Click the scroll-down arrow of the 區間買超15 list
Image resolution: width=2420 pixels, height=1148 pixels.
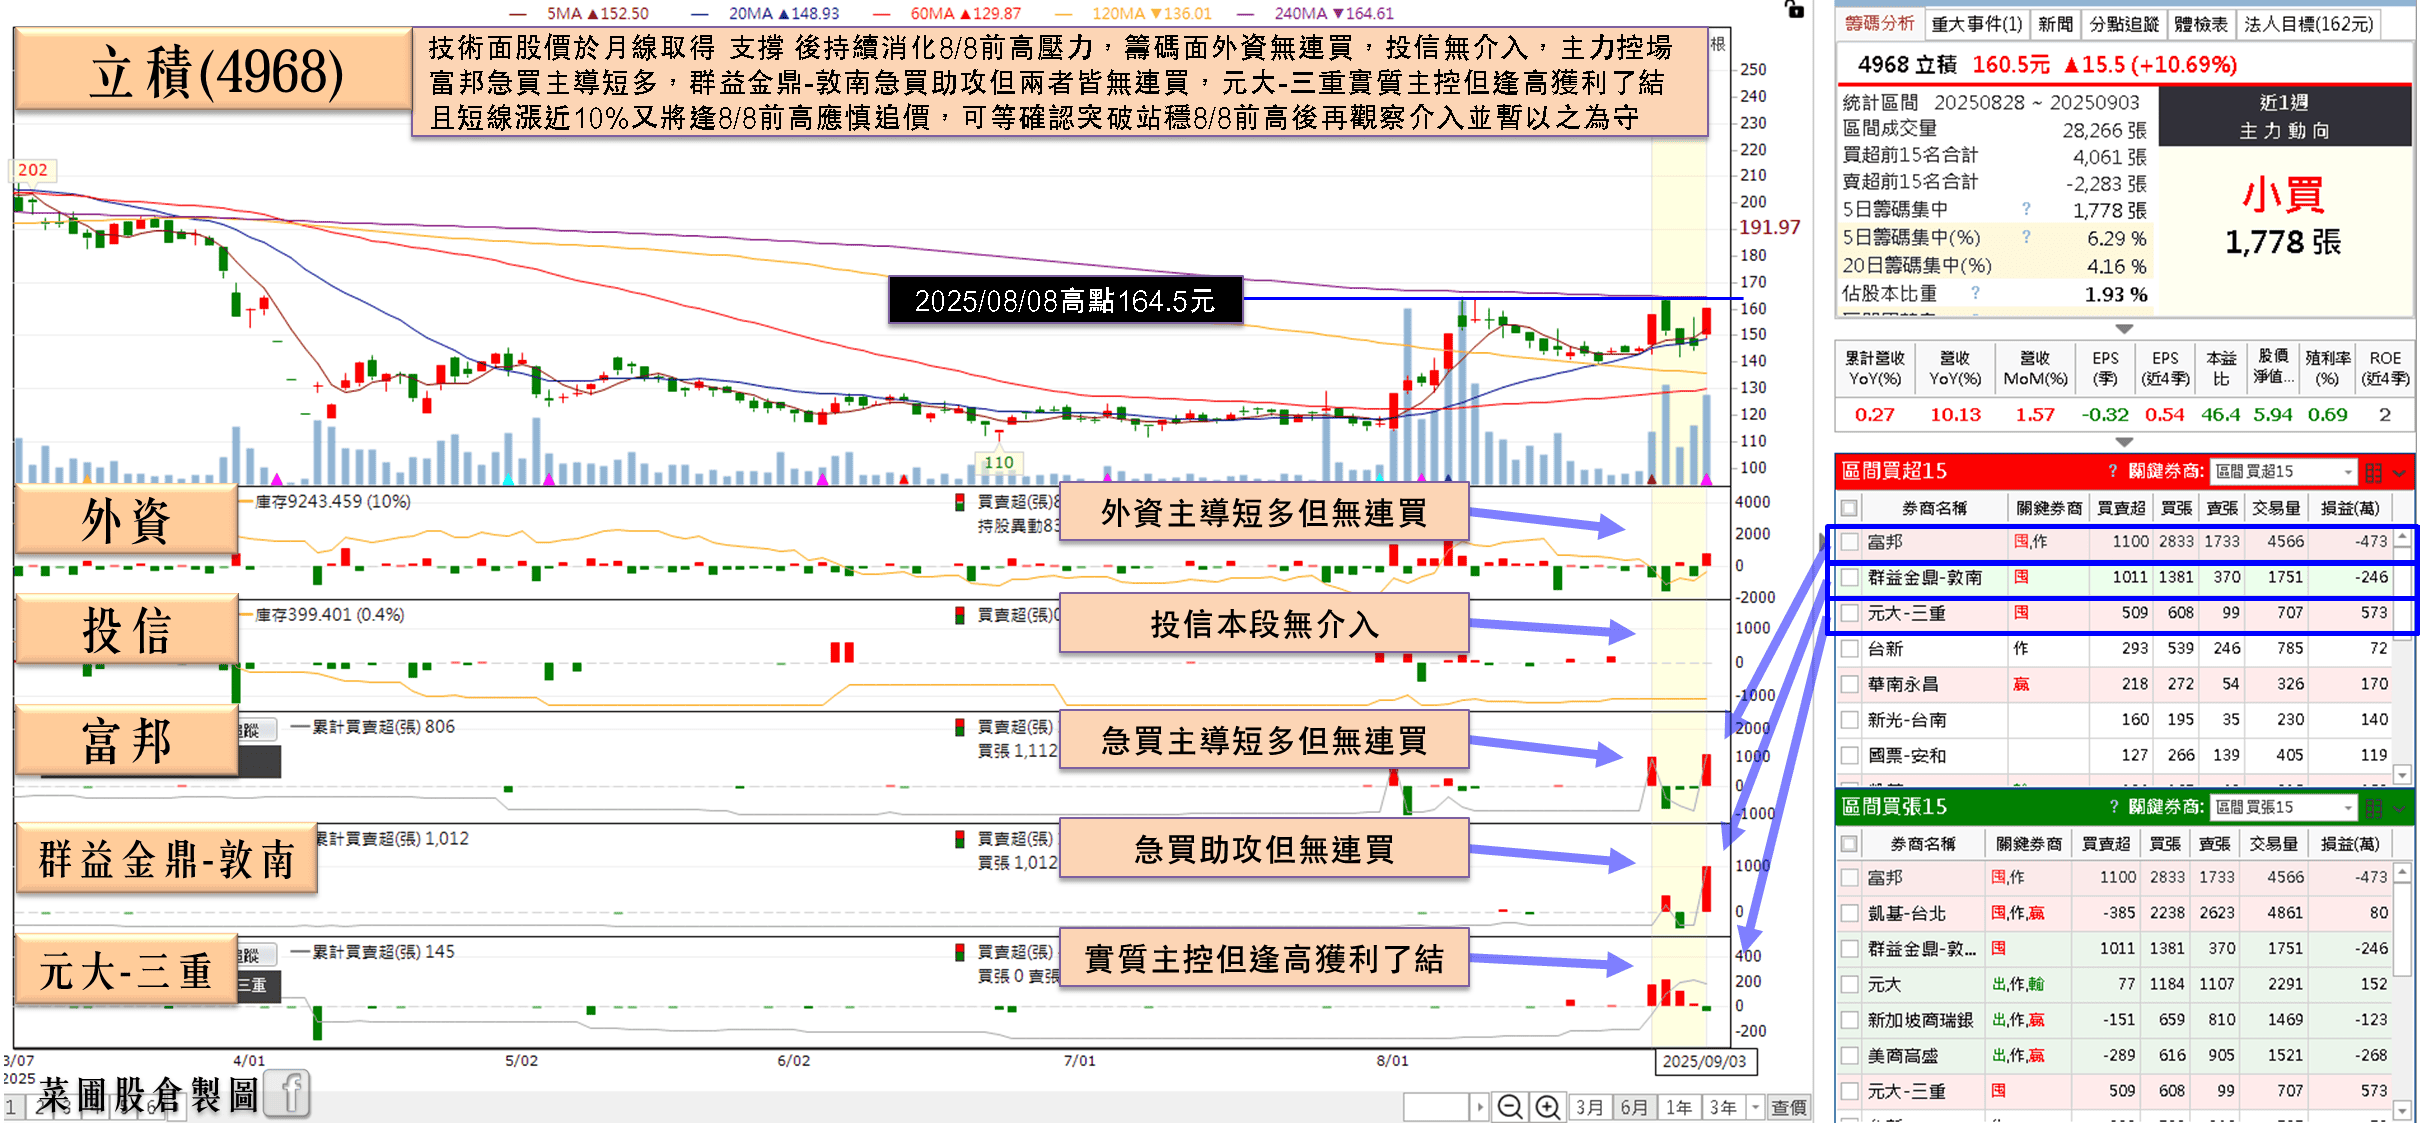(2403, 774)
